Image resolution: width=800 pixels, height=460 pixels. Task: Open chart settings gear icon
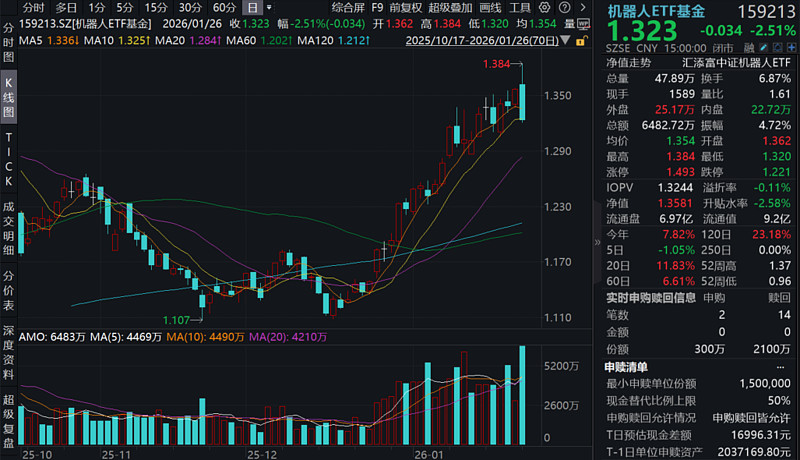click(x=545, y=8)
